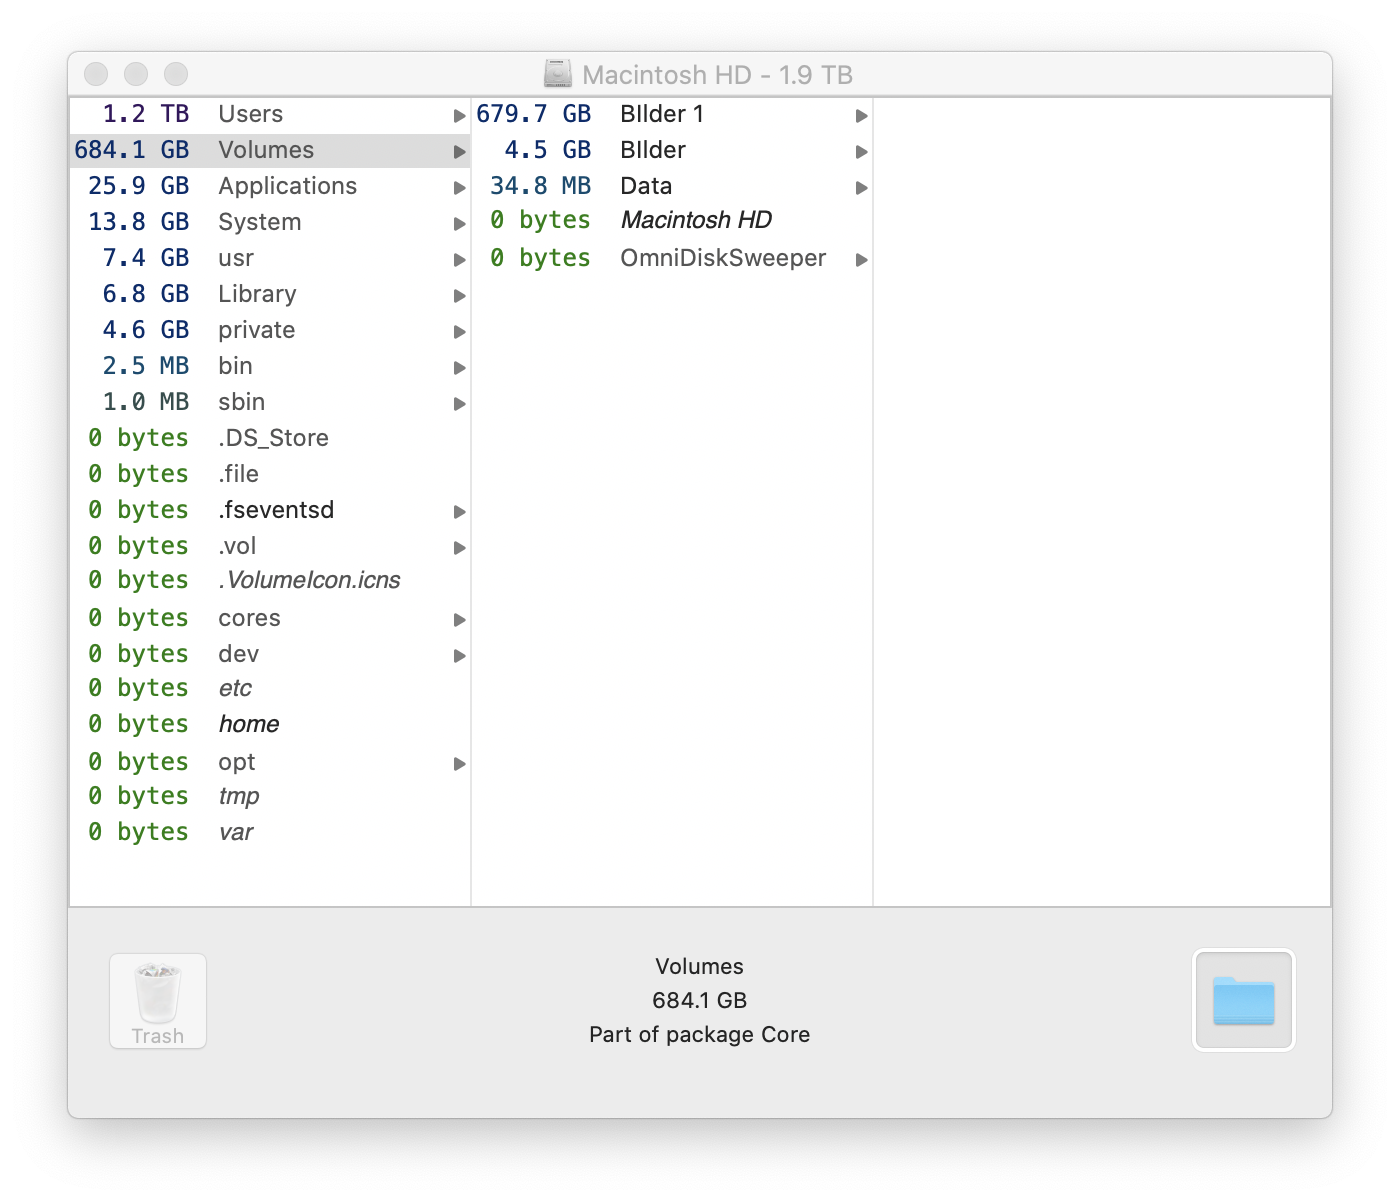Select the Macintosh HD entry in Volumes

pos(672,220)
